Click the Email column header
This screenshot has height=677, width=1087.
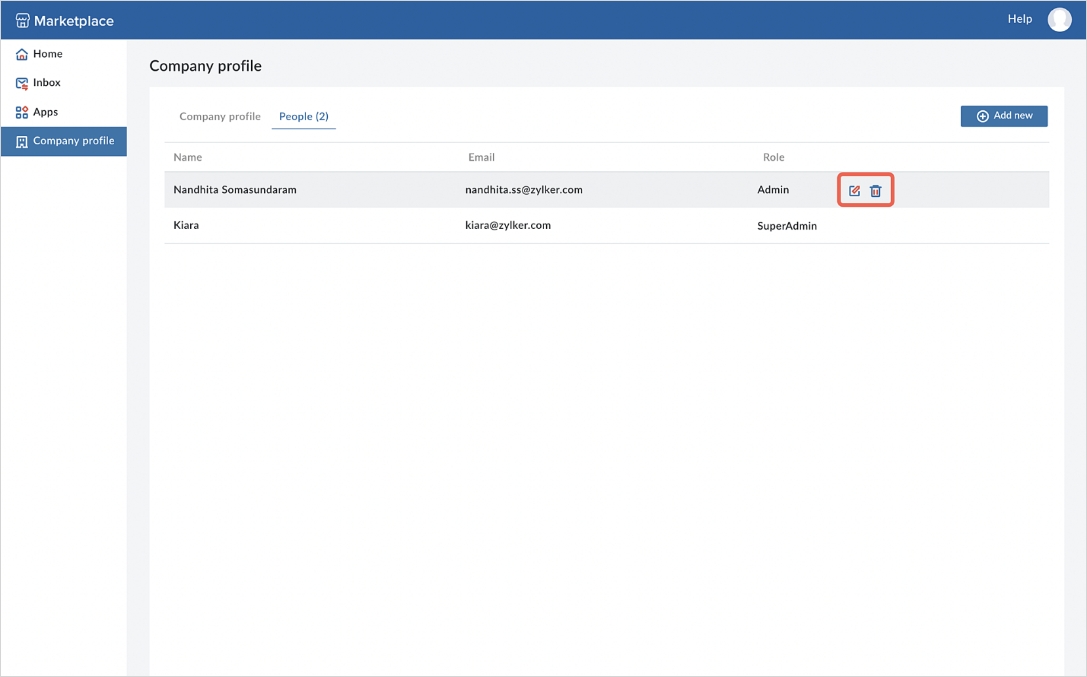coord(481,157)
